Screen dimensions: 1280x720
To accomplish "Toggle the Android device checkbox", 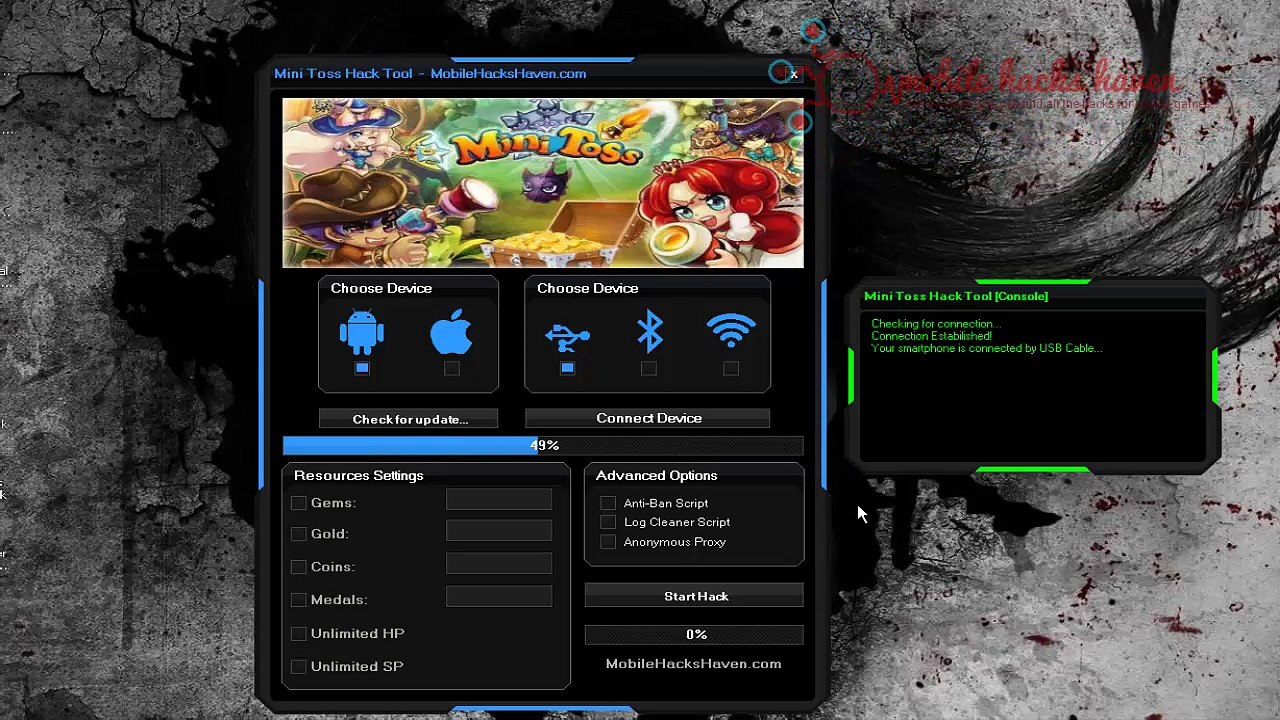I will [x=362, y=368].
